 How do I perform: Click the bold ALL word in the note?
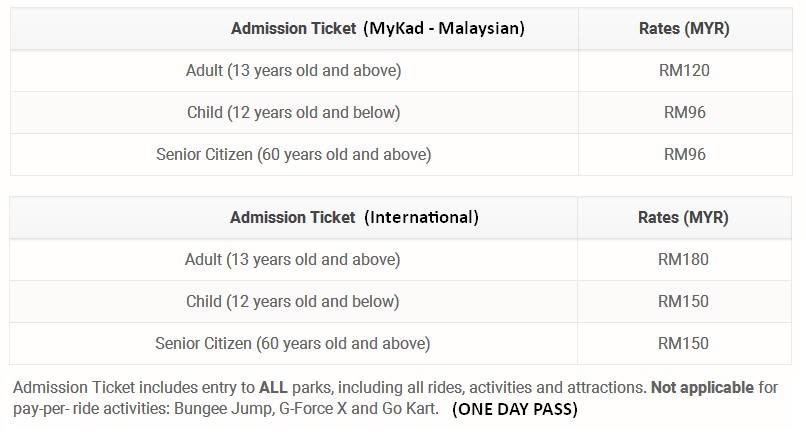tap(273, 388)
